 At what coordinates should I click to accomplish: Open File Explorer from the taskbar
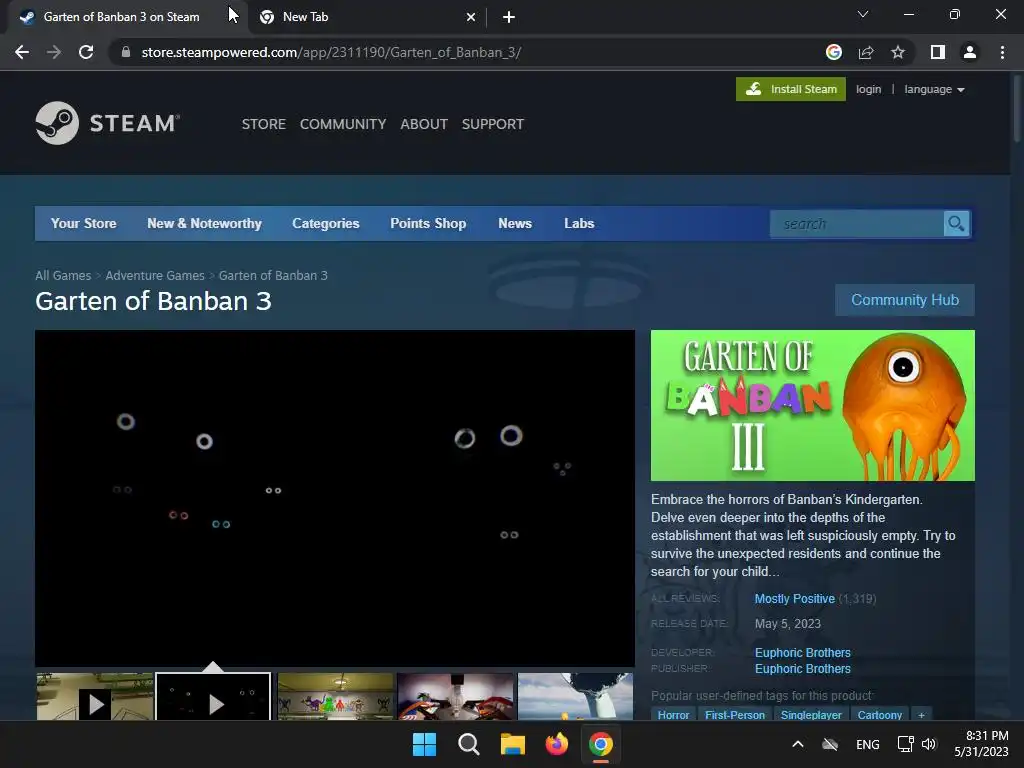tap(513, 744)
